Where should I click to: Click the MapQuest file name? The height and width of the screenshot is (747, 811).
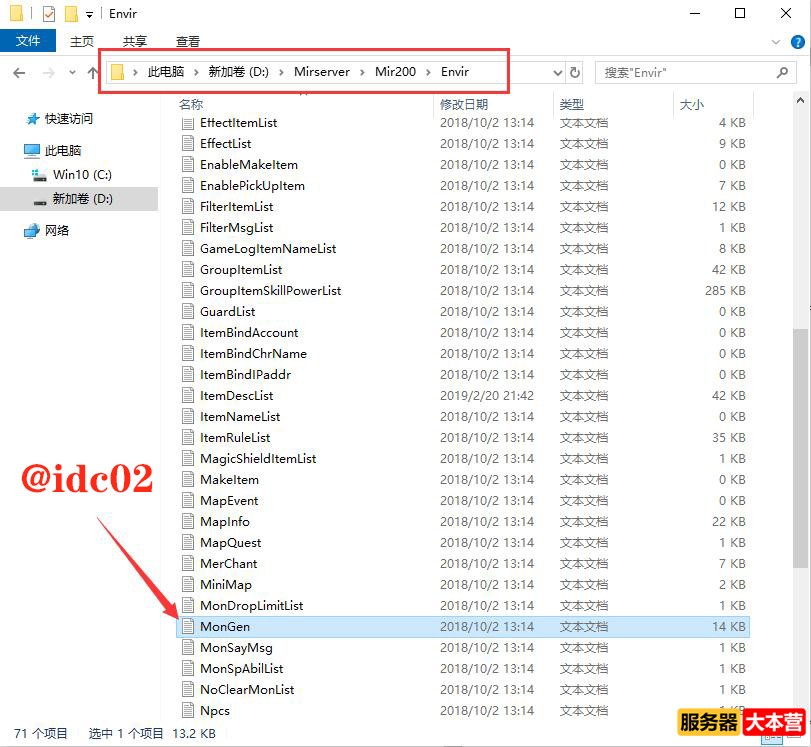[x=231, y=543]
